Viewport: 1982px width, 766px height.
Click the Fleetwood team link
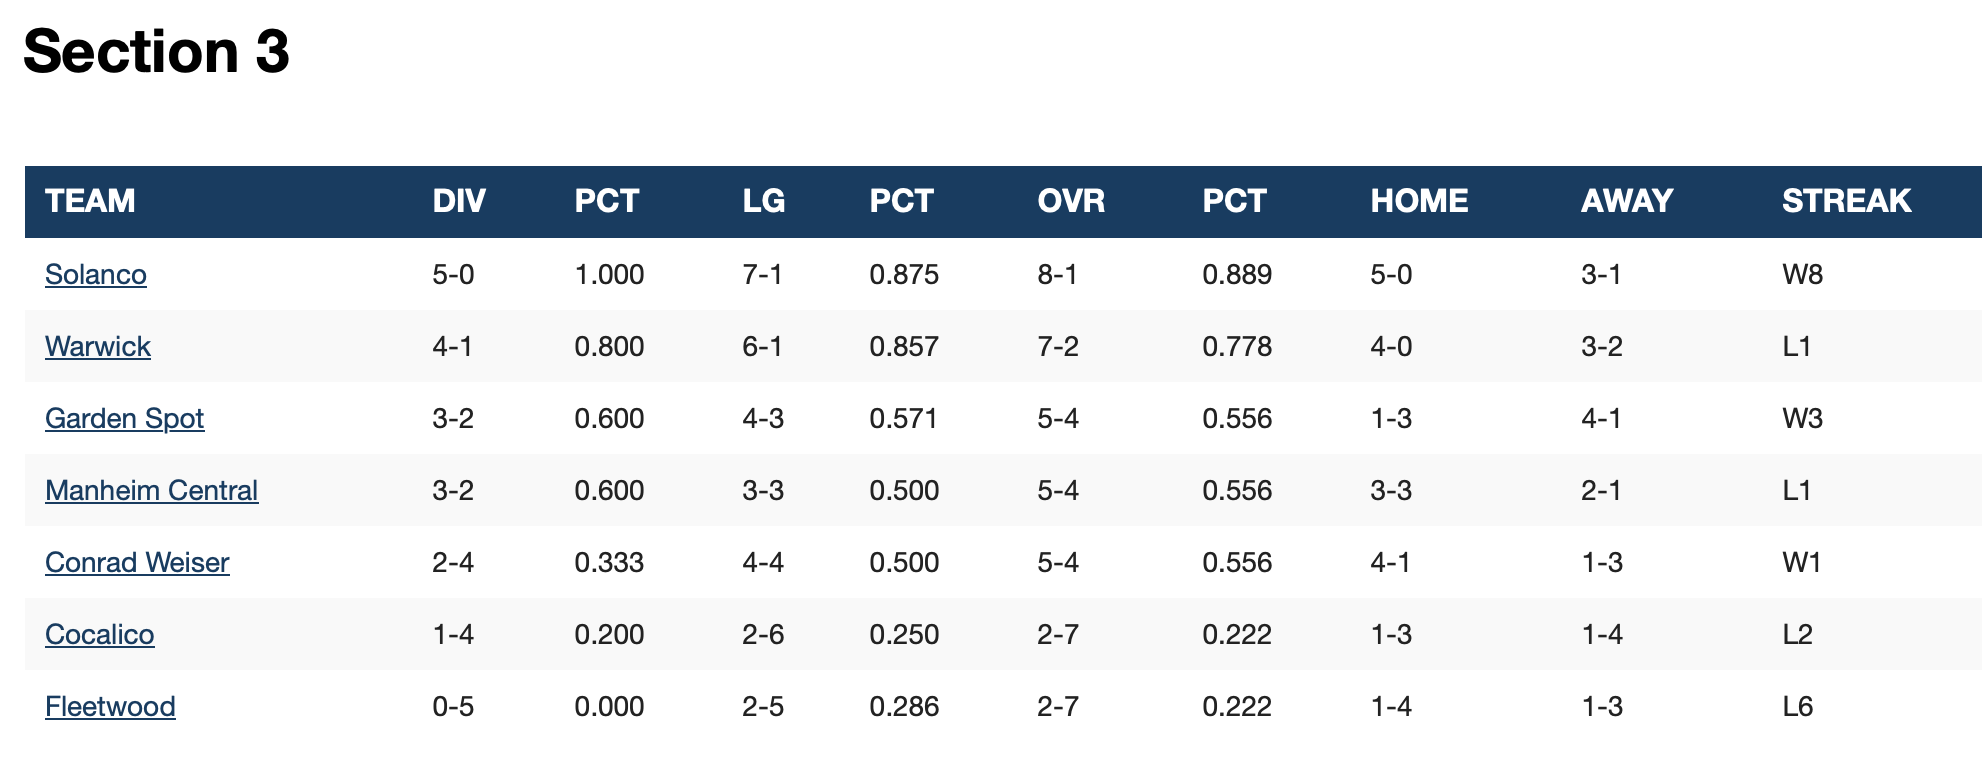pos(110,706)
